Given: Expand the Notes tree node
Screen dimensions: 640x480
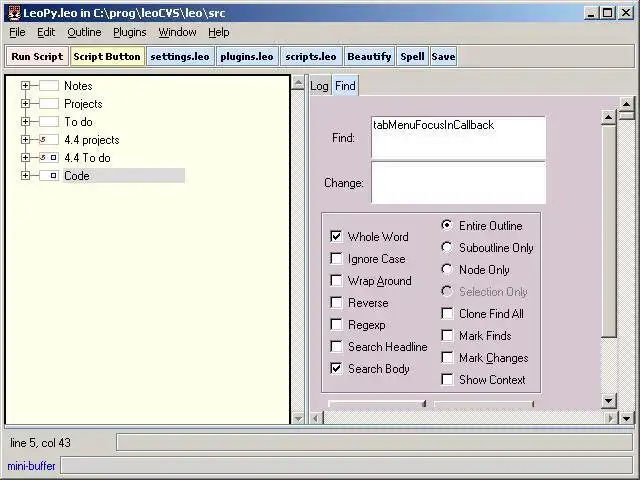Looking at the screenshot, I should pyautogui.click(x=25, y=86).
